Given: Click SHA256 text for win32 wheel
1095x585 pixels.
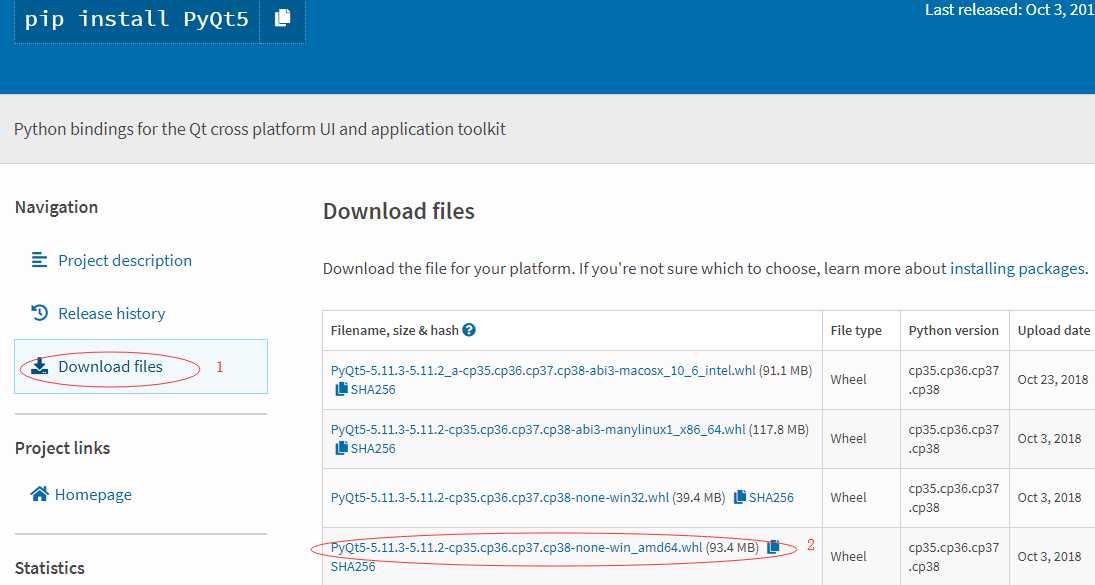Looking at the screenshot, I should click(x=771, y=497).
